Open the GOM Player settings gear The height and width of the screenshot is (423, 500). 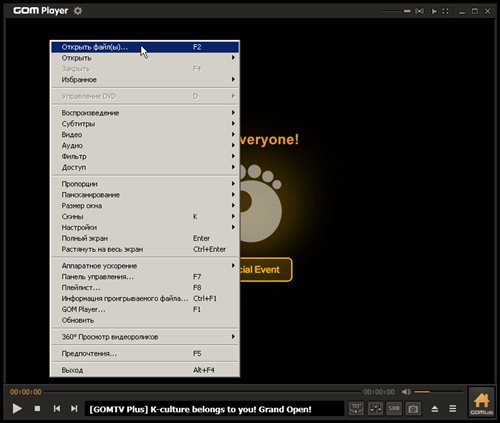[78, 11]
